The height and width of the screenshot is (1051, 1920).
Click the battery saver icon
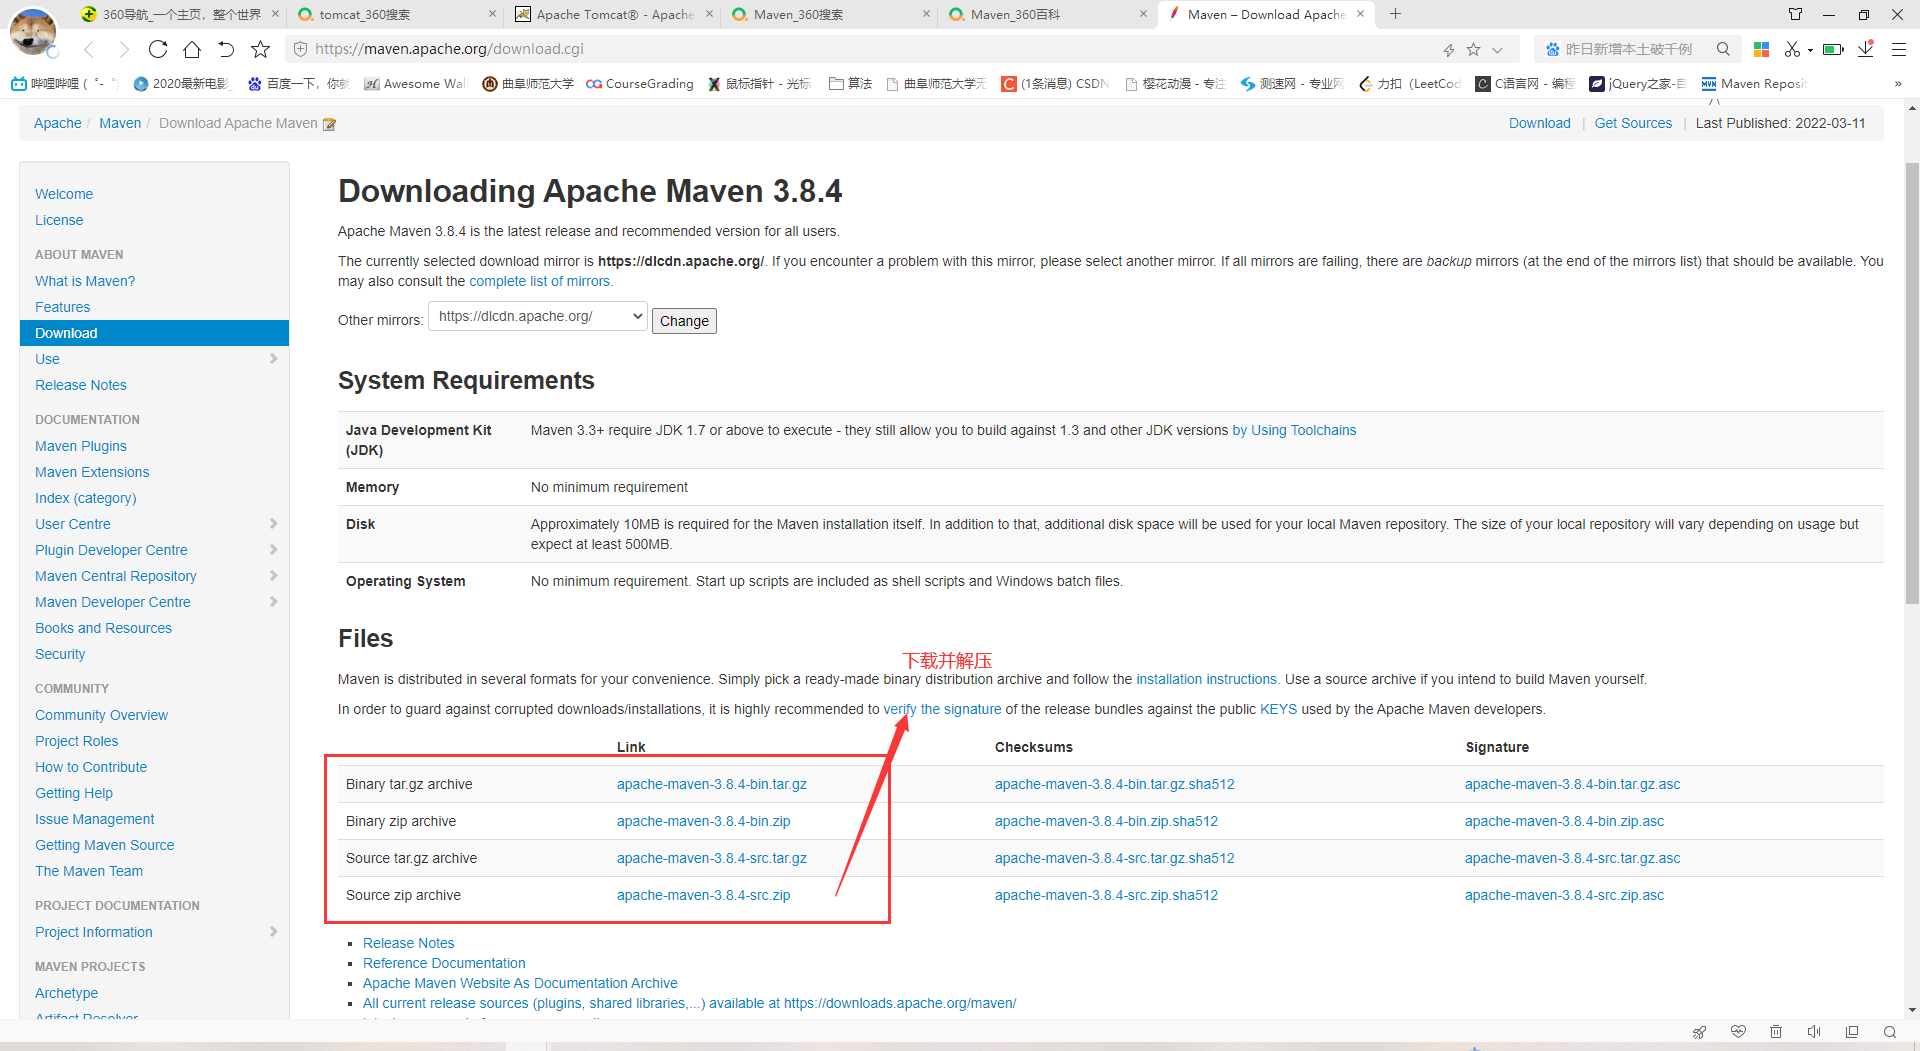point(1833,49)
